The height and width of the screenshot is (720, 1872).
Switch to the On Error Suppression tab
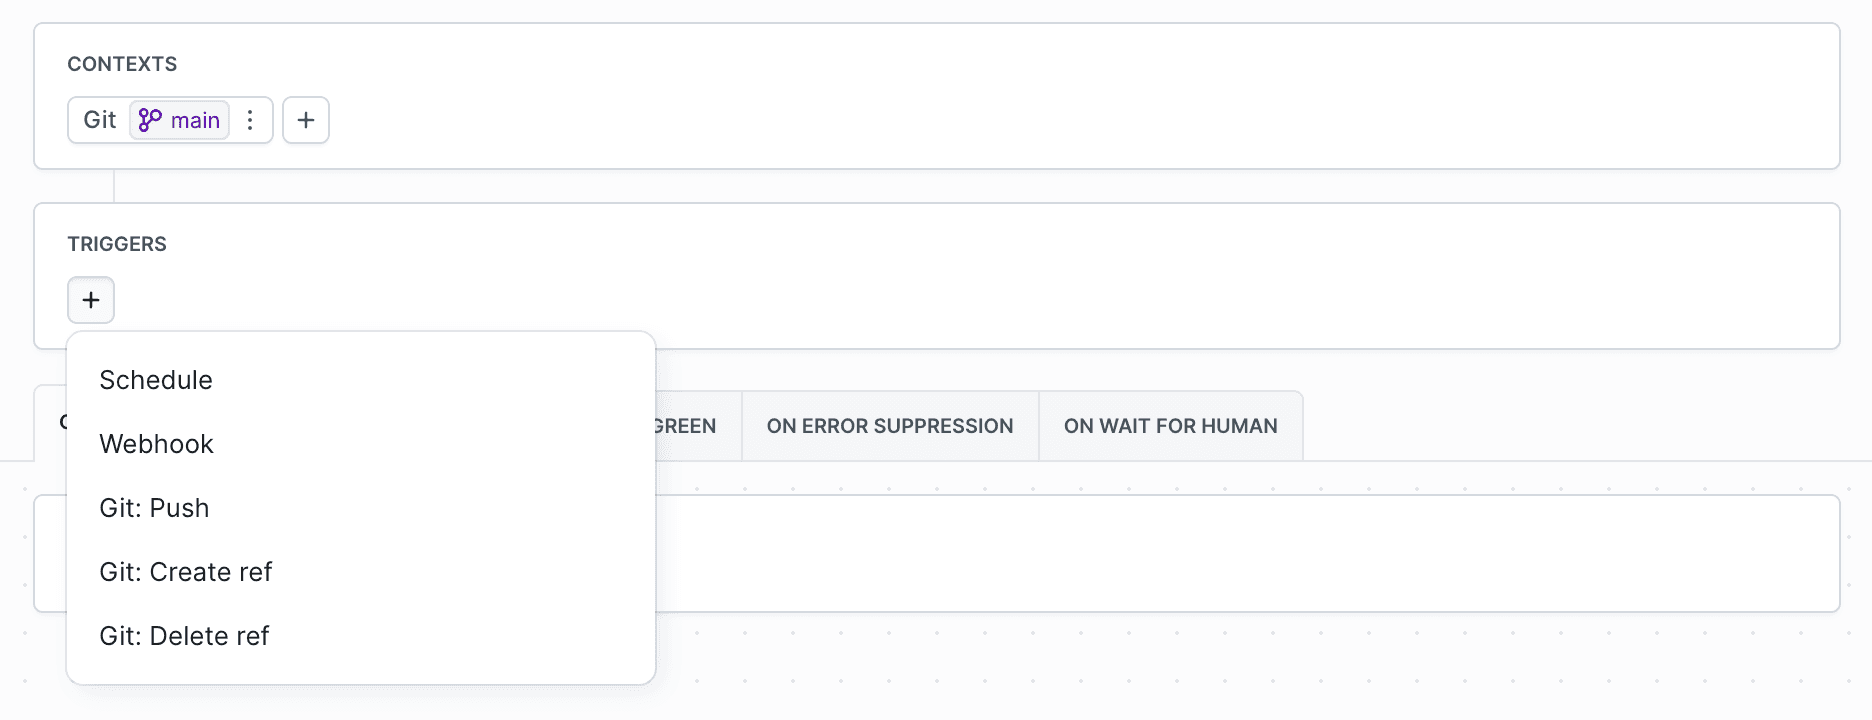pos(889,426)
